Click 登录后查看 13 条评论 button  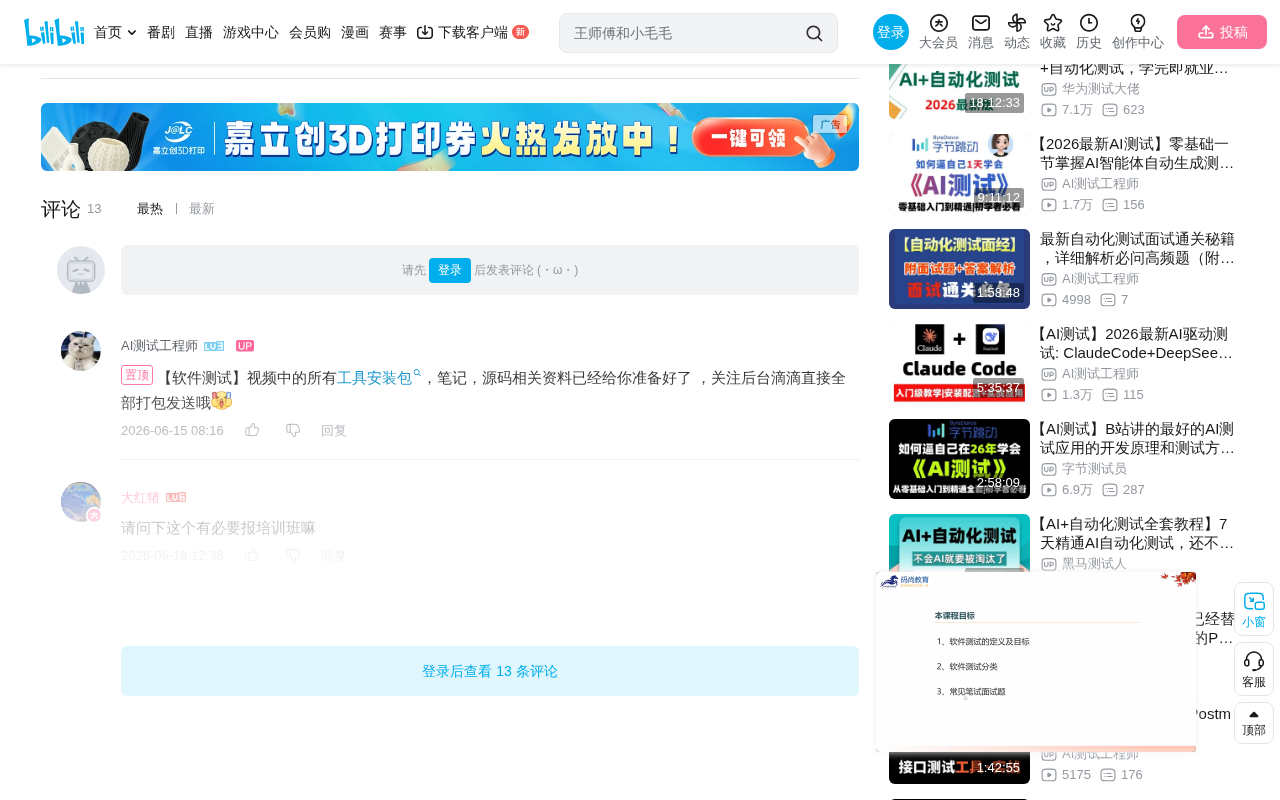pyautogui.click(x=490, y=671)
